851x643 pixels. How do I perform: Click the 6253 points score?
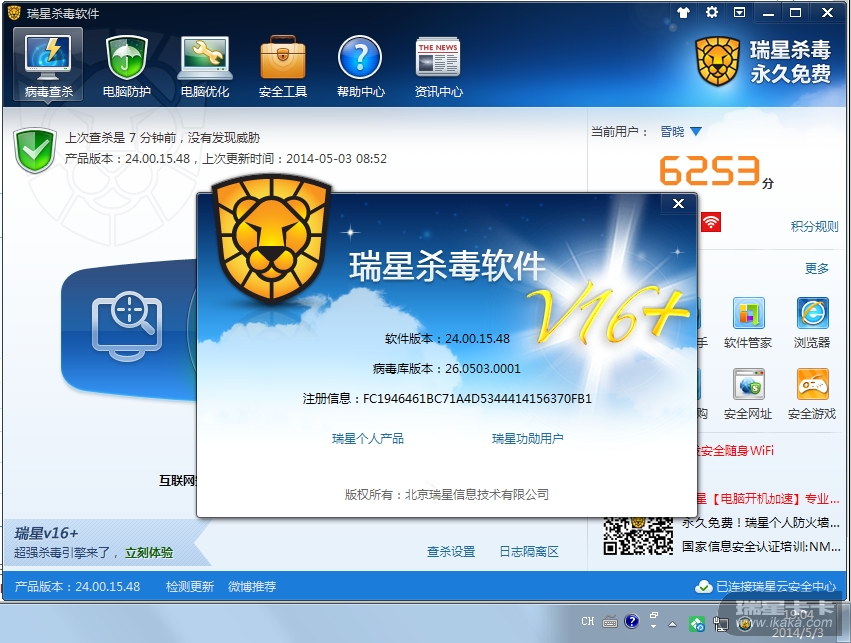(710, 171)
